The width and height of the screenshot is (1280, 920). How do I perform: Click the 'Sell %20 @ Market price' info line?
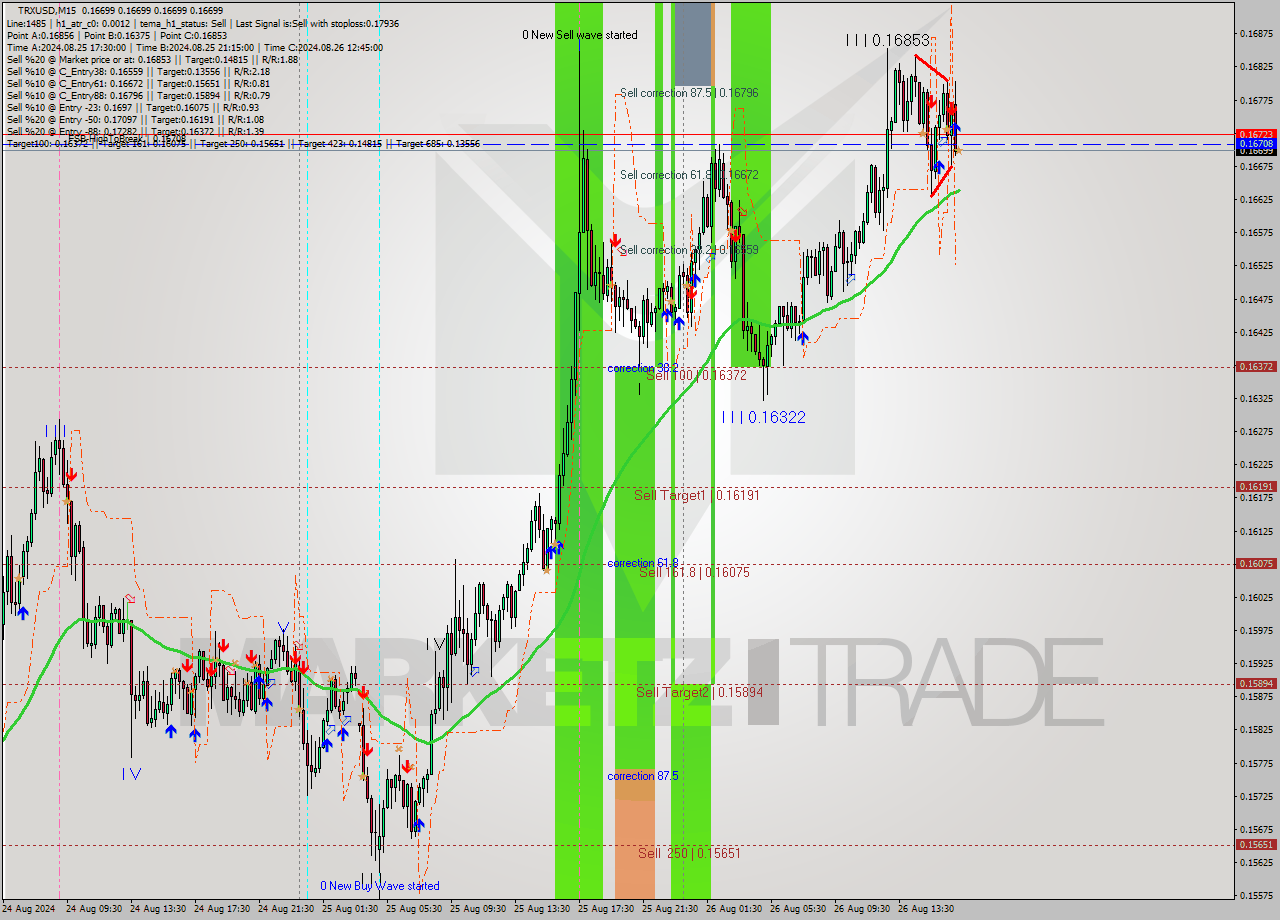click(x=152, y=59)
